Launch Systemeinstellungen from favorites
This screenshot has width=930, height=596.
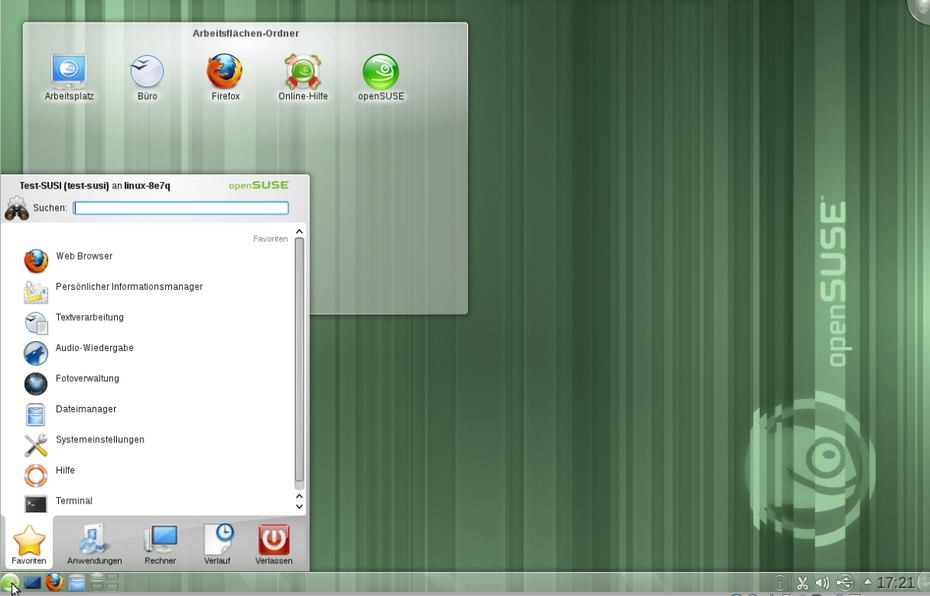pyautogui.click(x=100, y=440)
